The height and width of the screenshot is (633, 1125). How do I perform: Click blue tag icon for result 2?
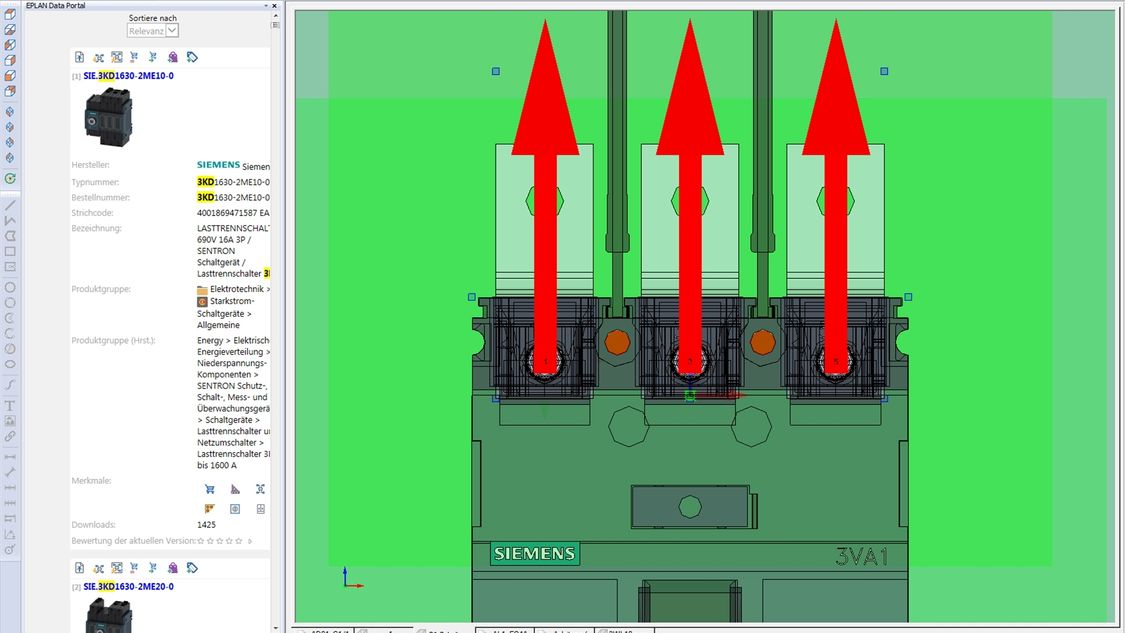click(x=192, y=568)
